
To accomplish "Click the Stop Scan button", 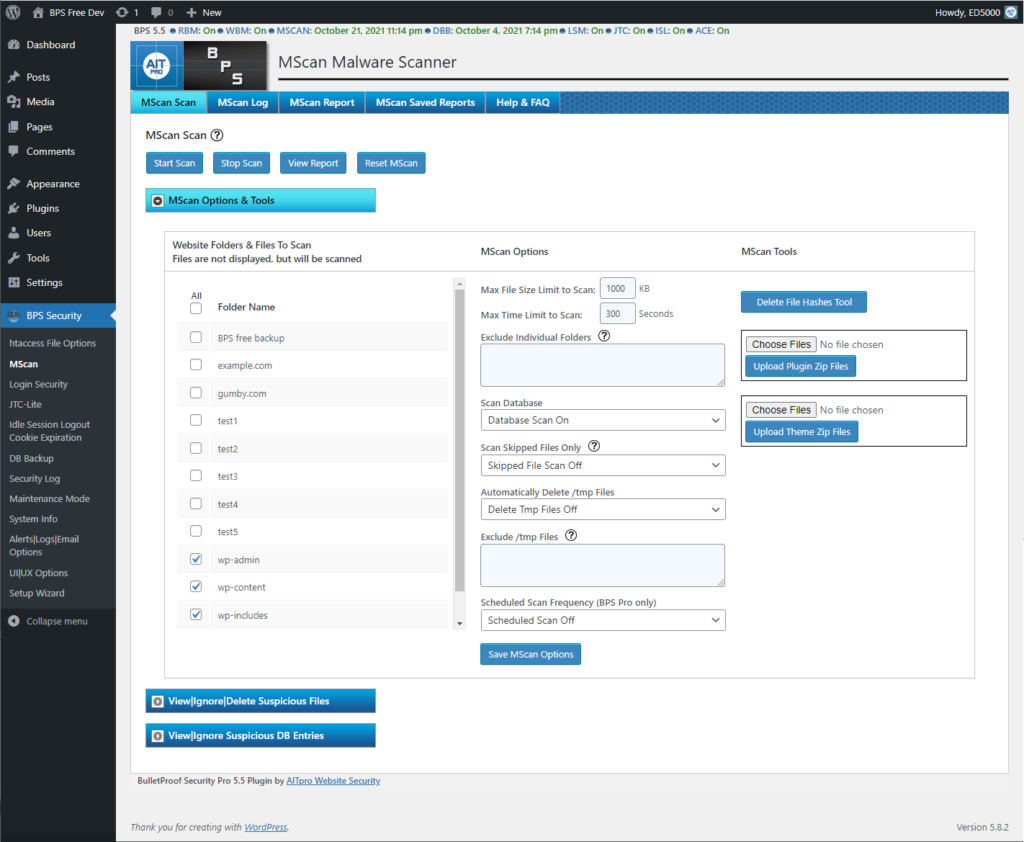I will (x=242, y=163).
